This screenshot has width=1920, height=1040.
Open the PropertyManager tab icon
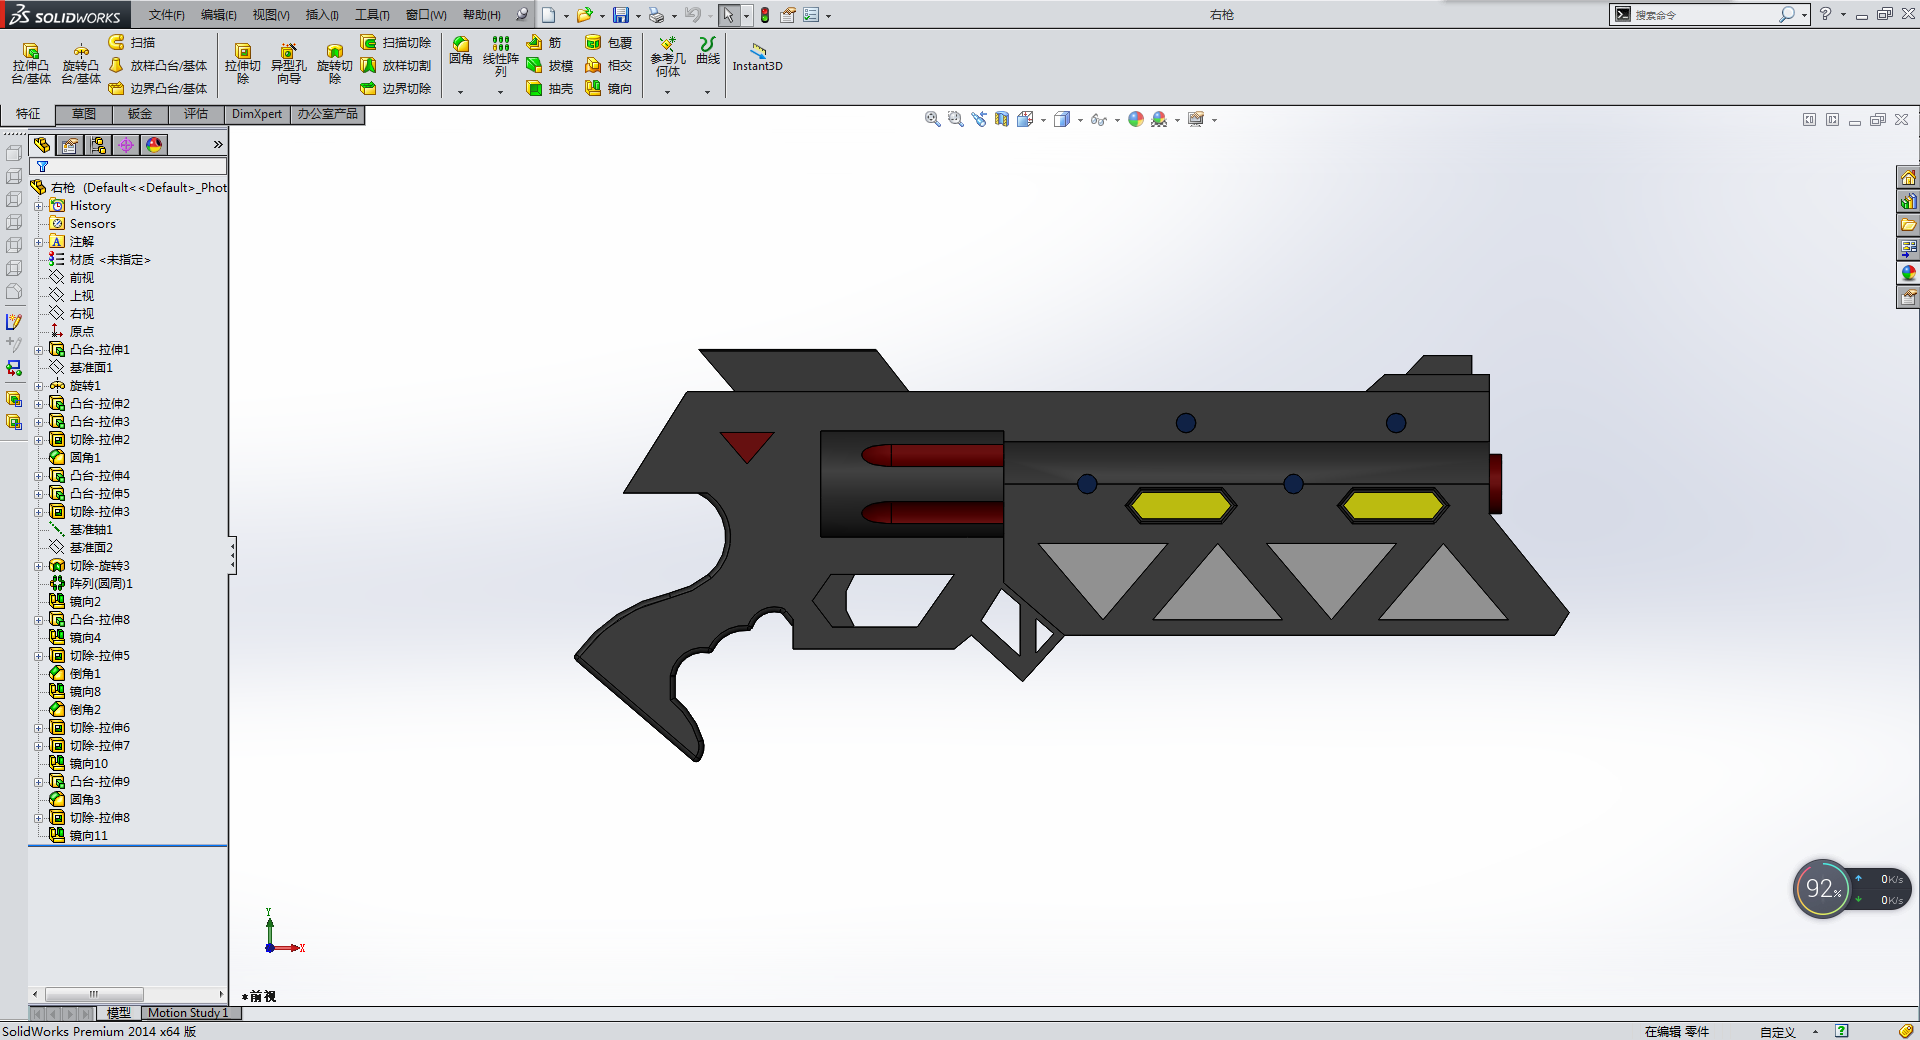[x=70, y=145]
